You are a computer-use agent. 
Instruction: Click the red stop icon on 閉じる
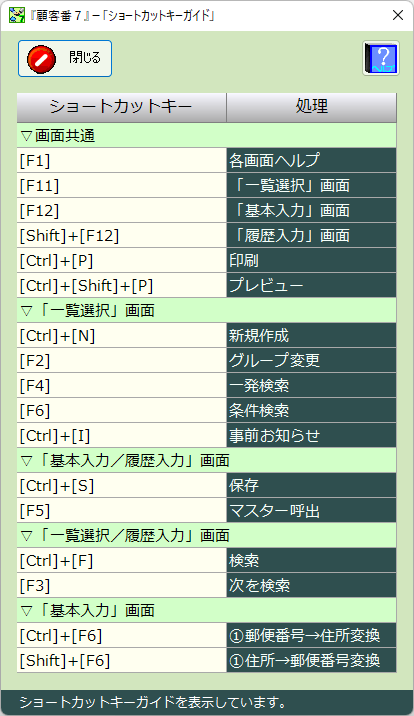click(41, 59)
